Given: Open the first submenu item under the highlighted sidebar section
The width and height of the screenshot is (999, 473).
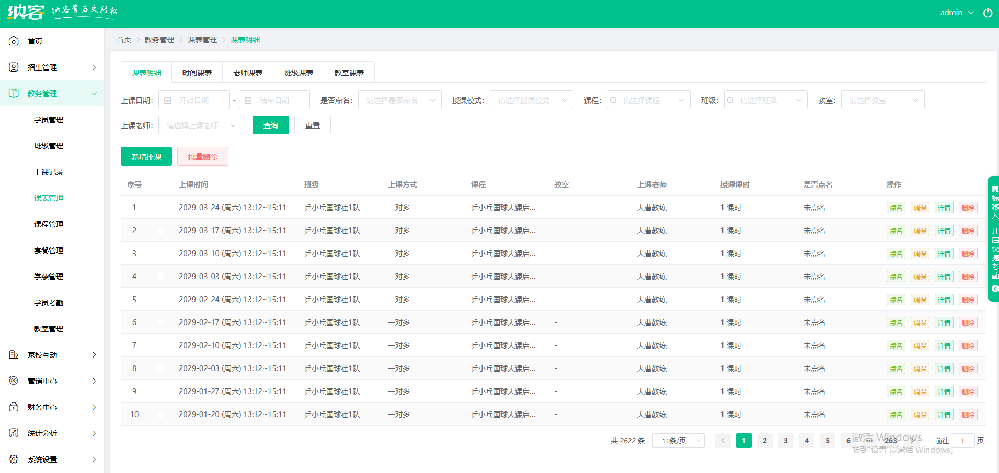Looking at the screenshot, I should click(48, 120).
